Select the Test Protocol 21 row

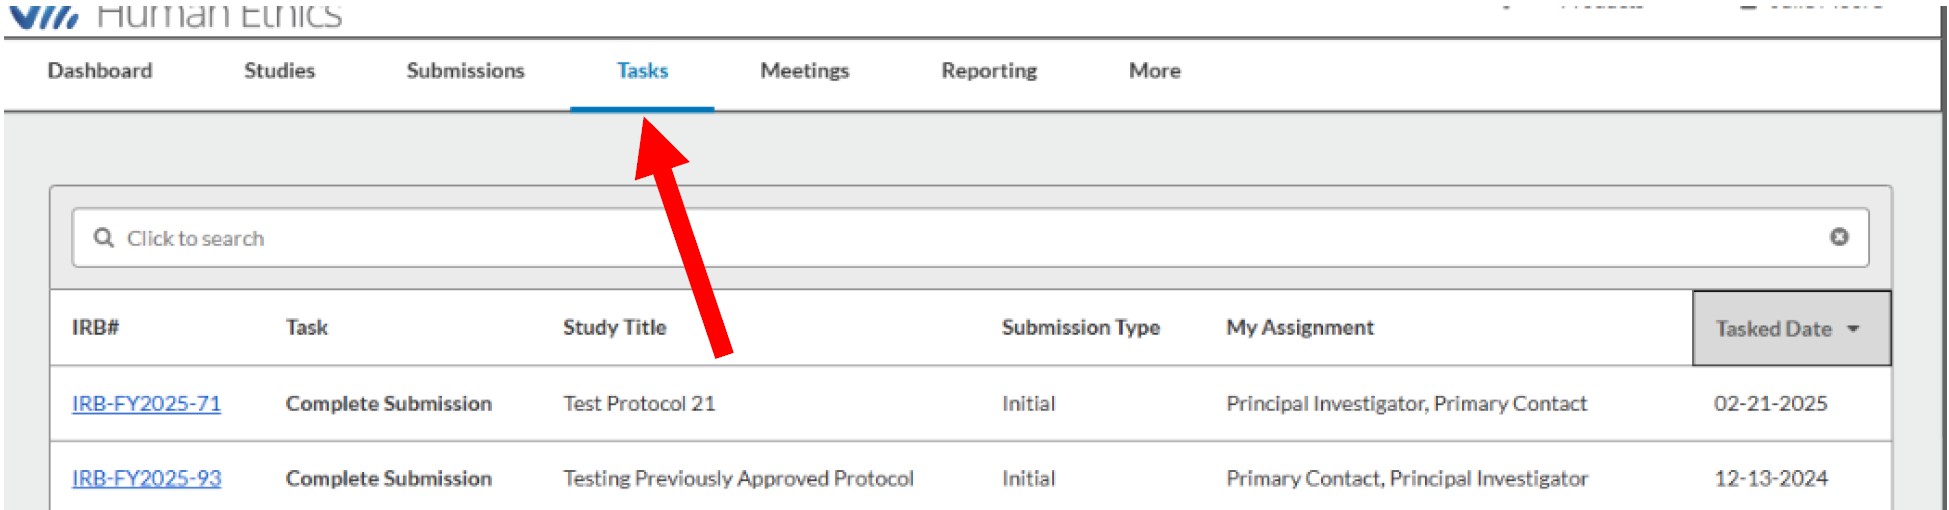(970, 404)
